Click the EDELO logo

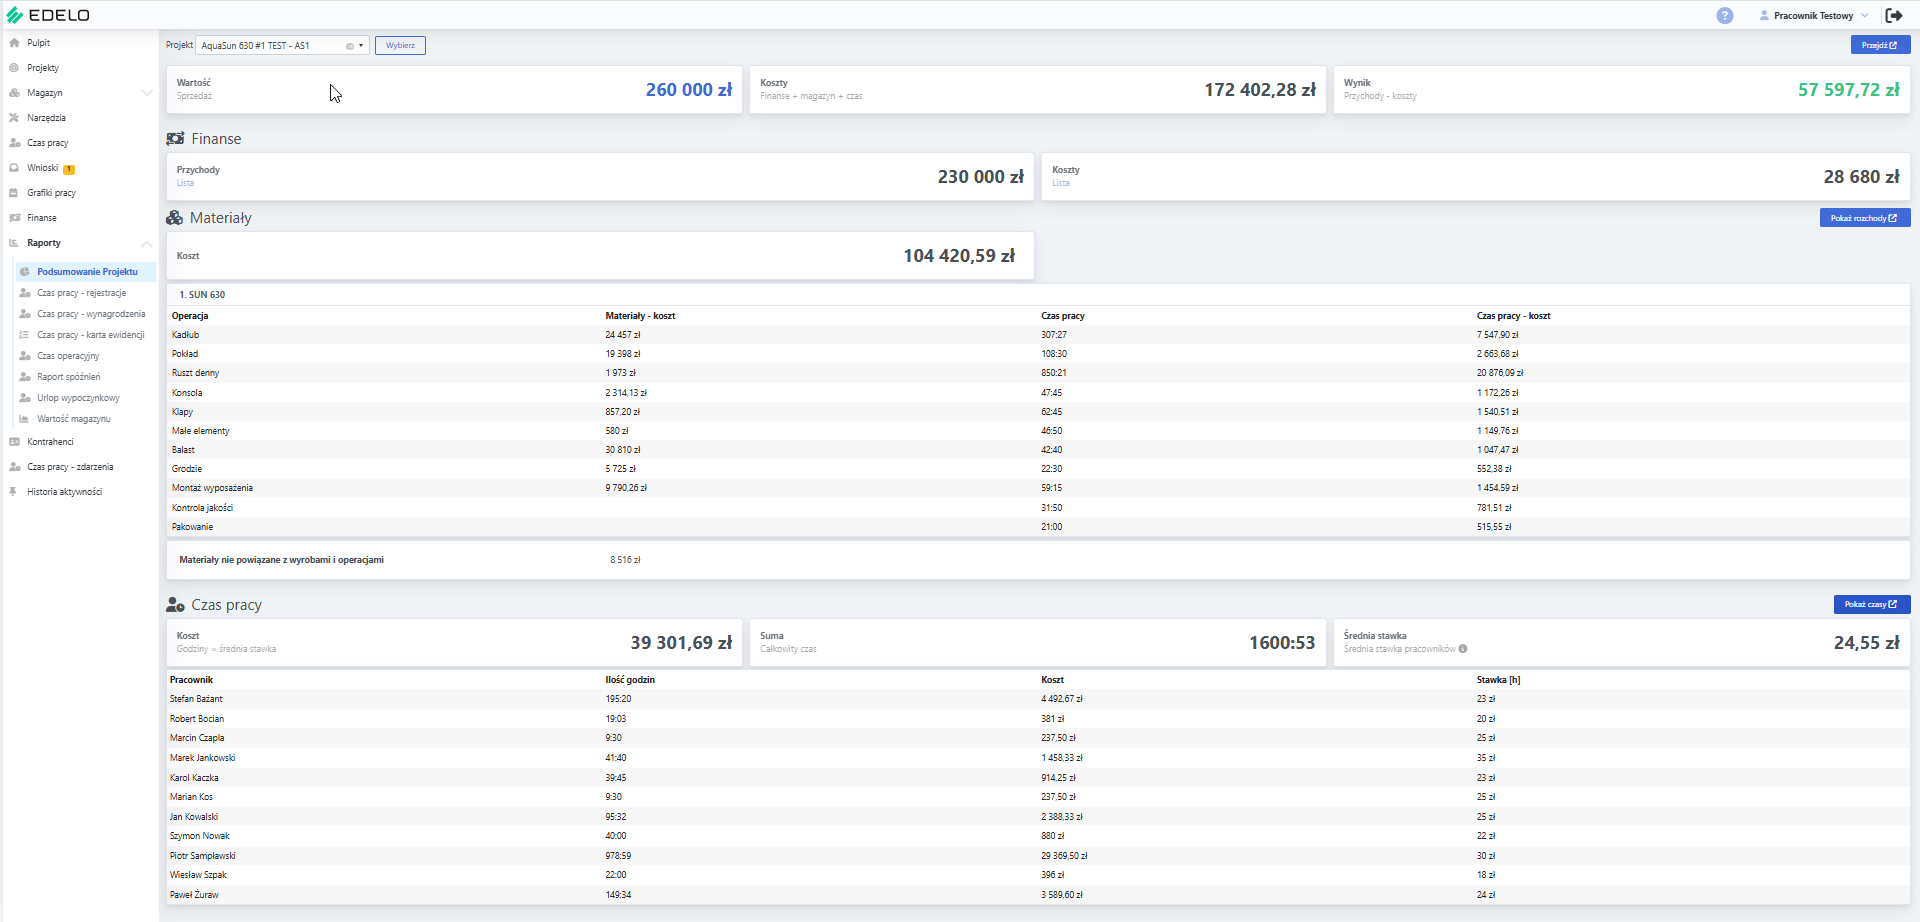[48, 15]
